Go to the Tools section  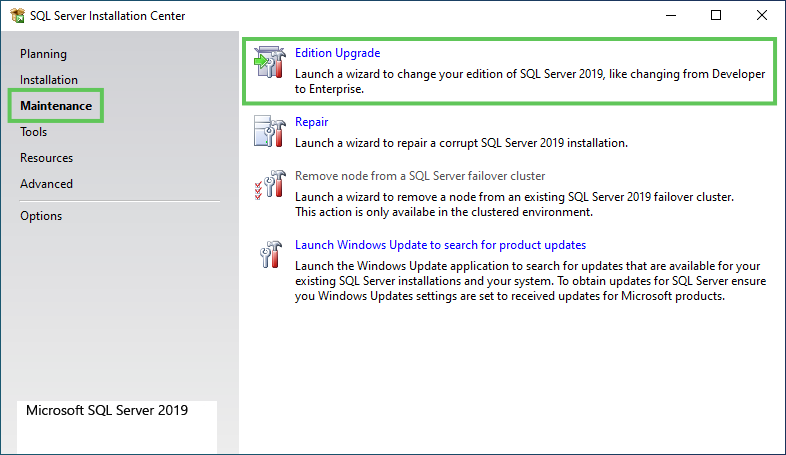34,132
